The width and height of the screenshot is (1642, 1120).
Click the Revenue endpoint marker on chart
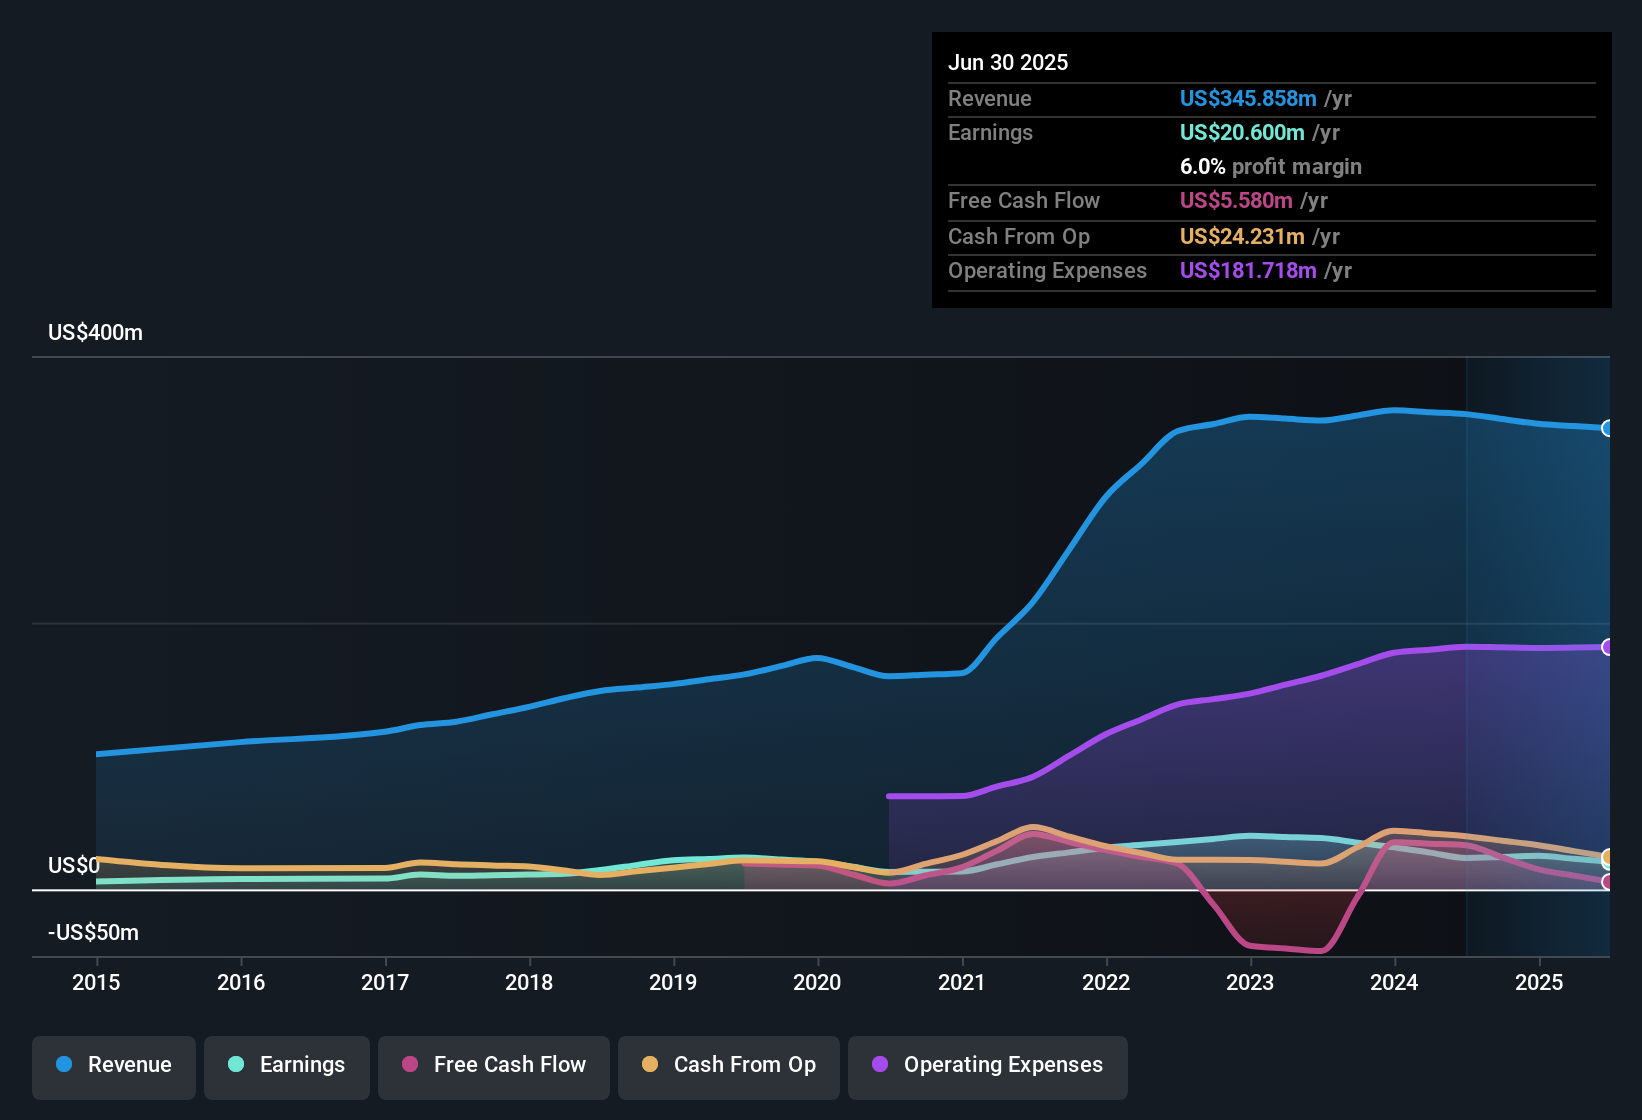tap(1608, 428)
